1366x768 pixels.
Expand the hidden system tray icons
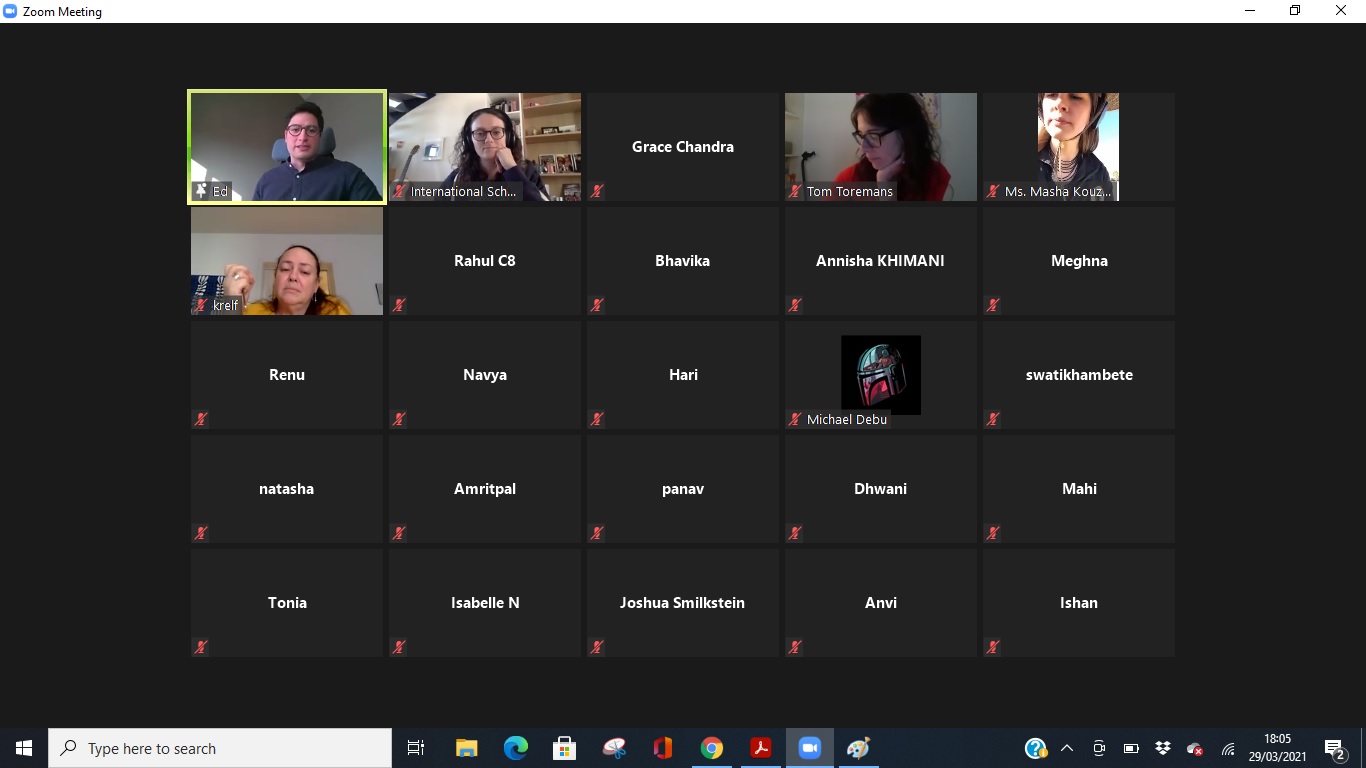pyautogui.click(x=1067, y=748)
